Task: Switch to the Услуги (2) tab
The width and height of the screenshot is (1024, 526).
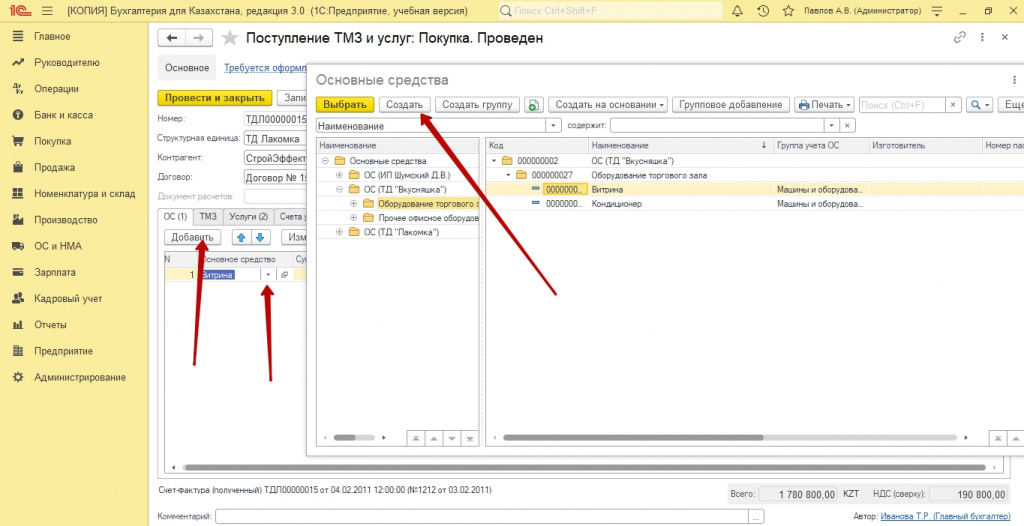Action: (248, 216)
